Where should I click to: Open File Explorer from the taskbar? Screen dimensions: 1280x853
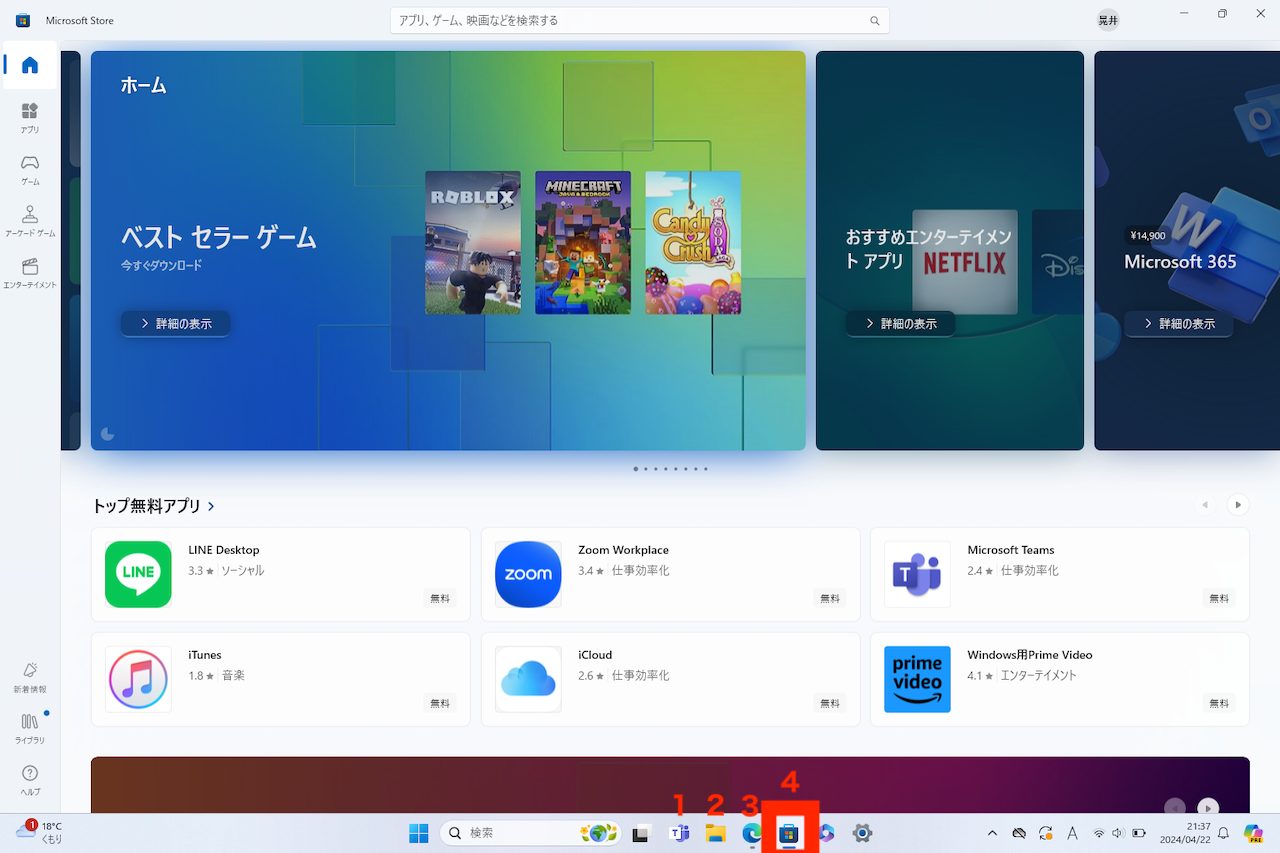[x=716, y=833]
